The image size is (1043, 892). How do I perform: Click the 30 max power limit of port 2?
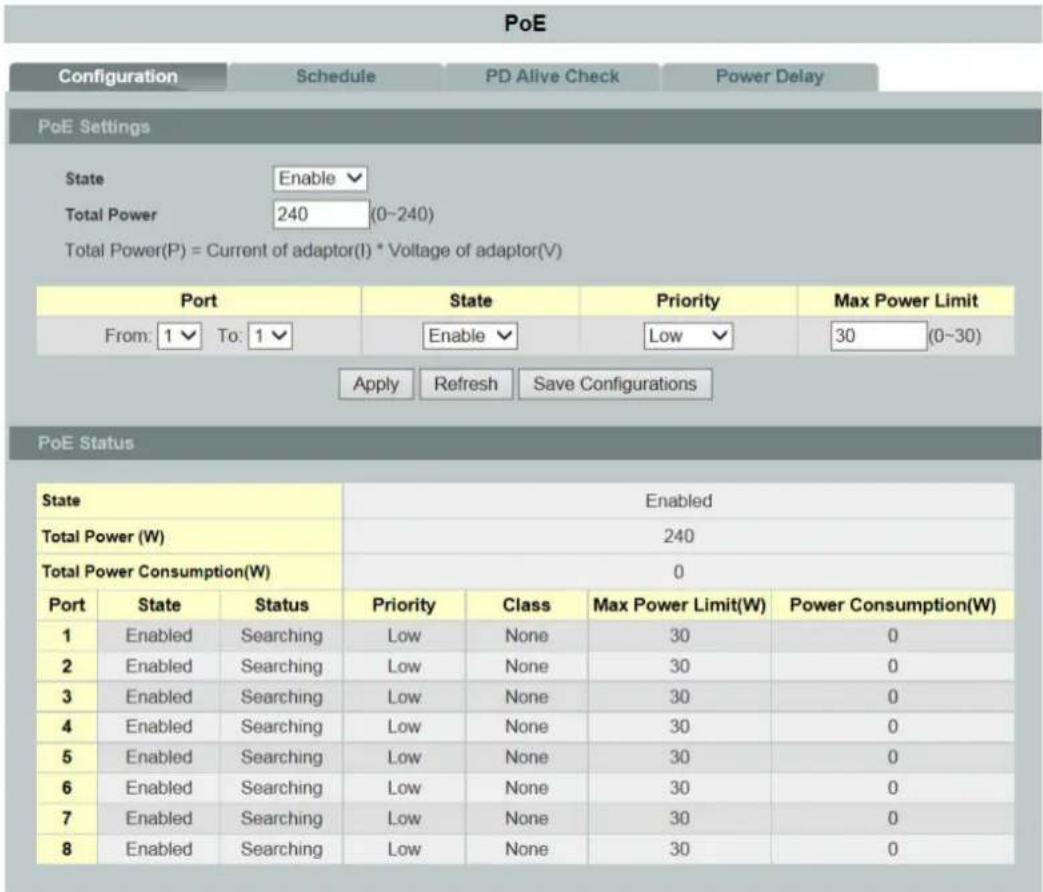pyautogui.click(x=679, y=667)
